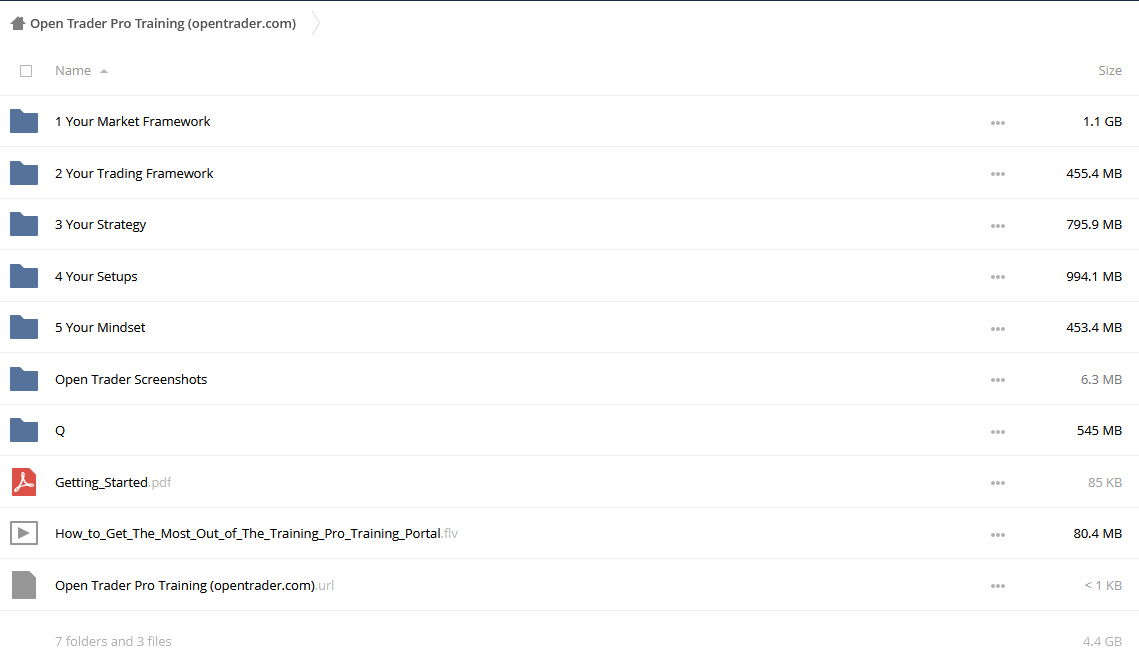1139x659 pixels.
Task: Open folder icon for 4 Your Setups
Action: pyautogui.click(x=24, y=276)
